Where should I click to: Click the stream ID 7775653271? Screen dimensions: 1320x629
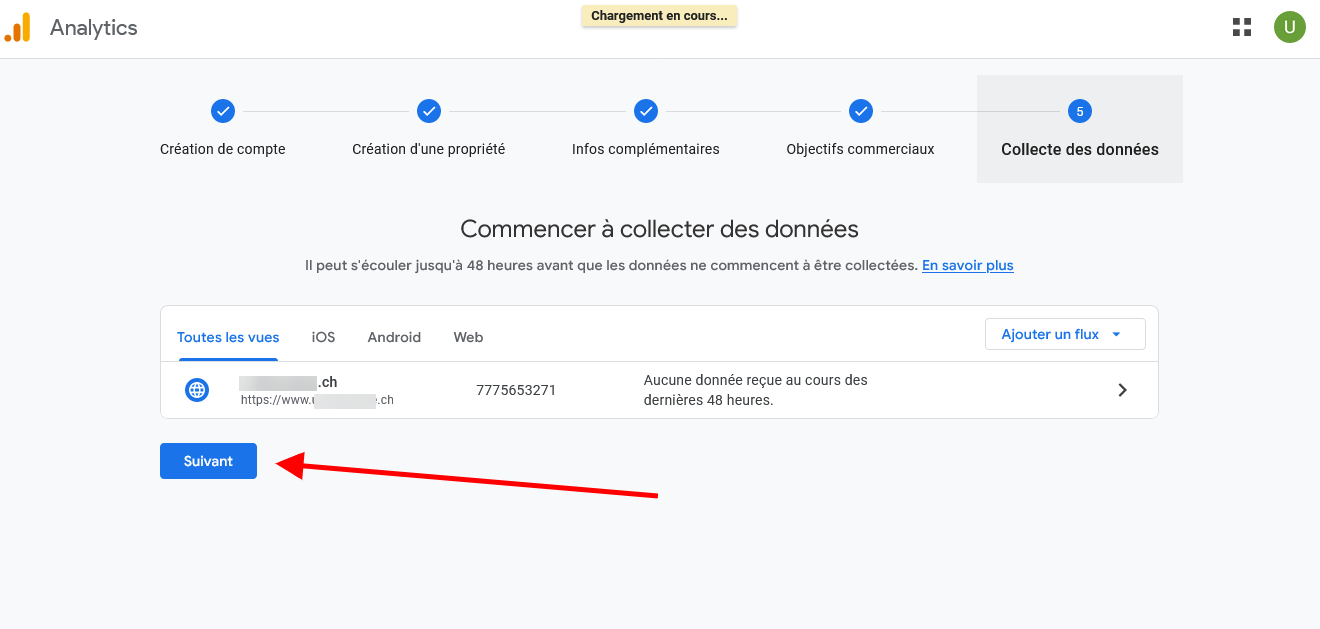[516, 390]
